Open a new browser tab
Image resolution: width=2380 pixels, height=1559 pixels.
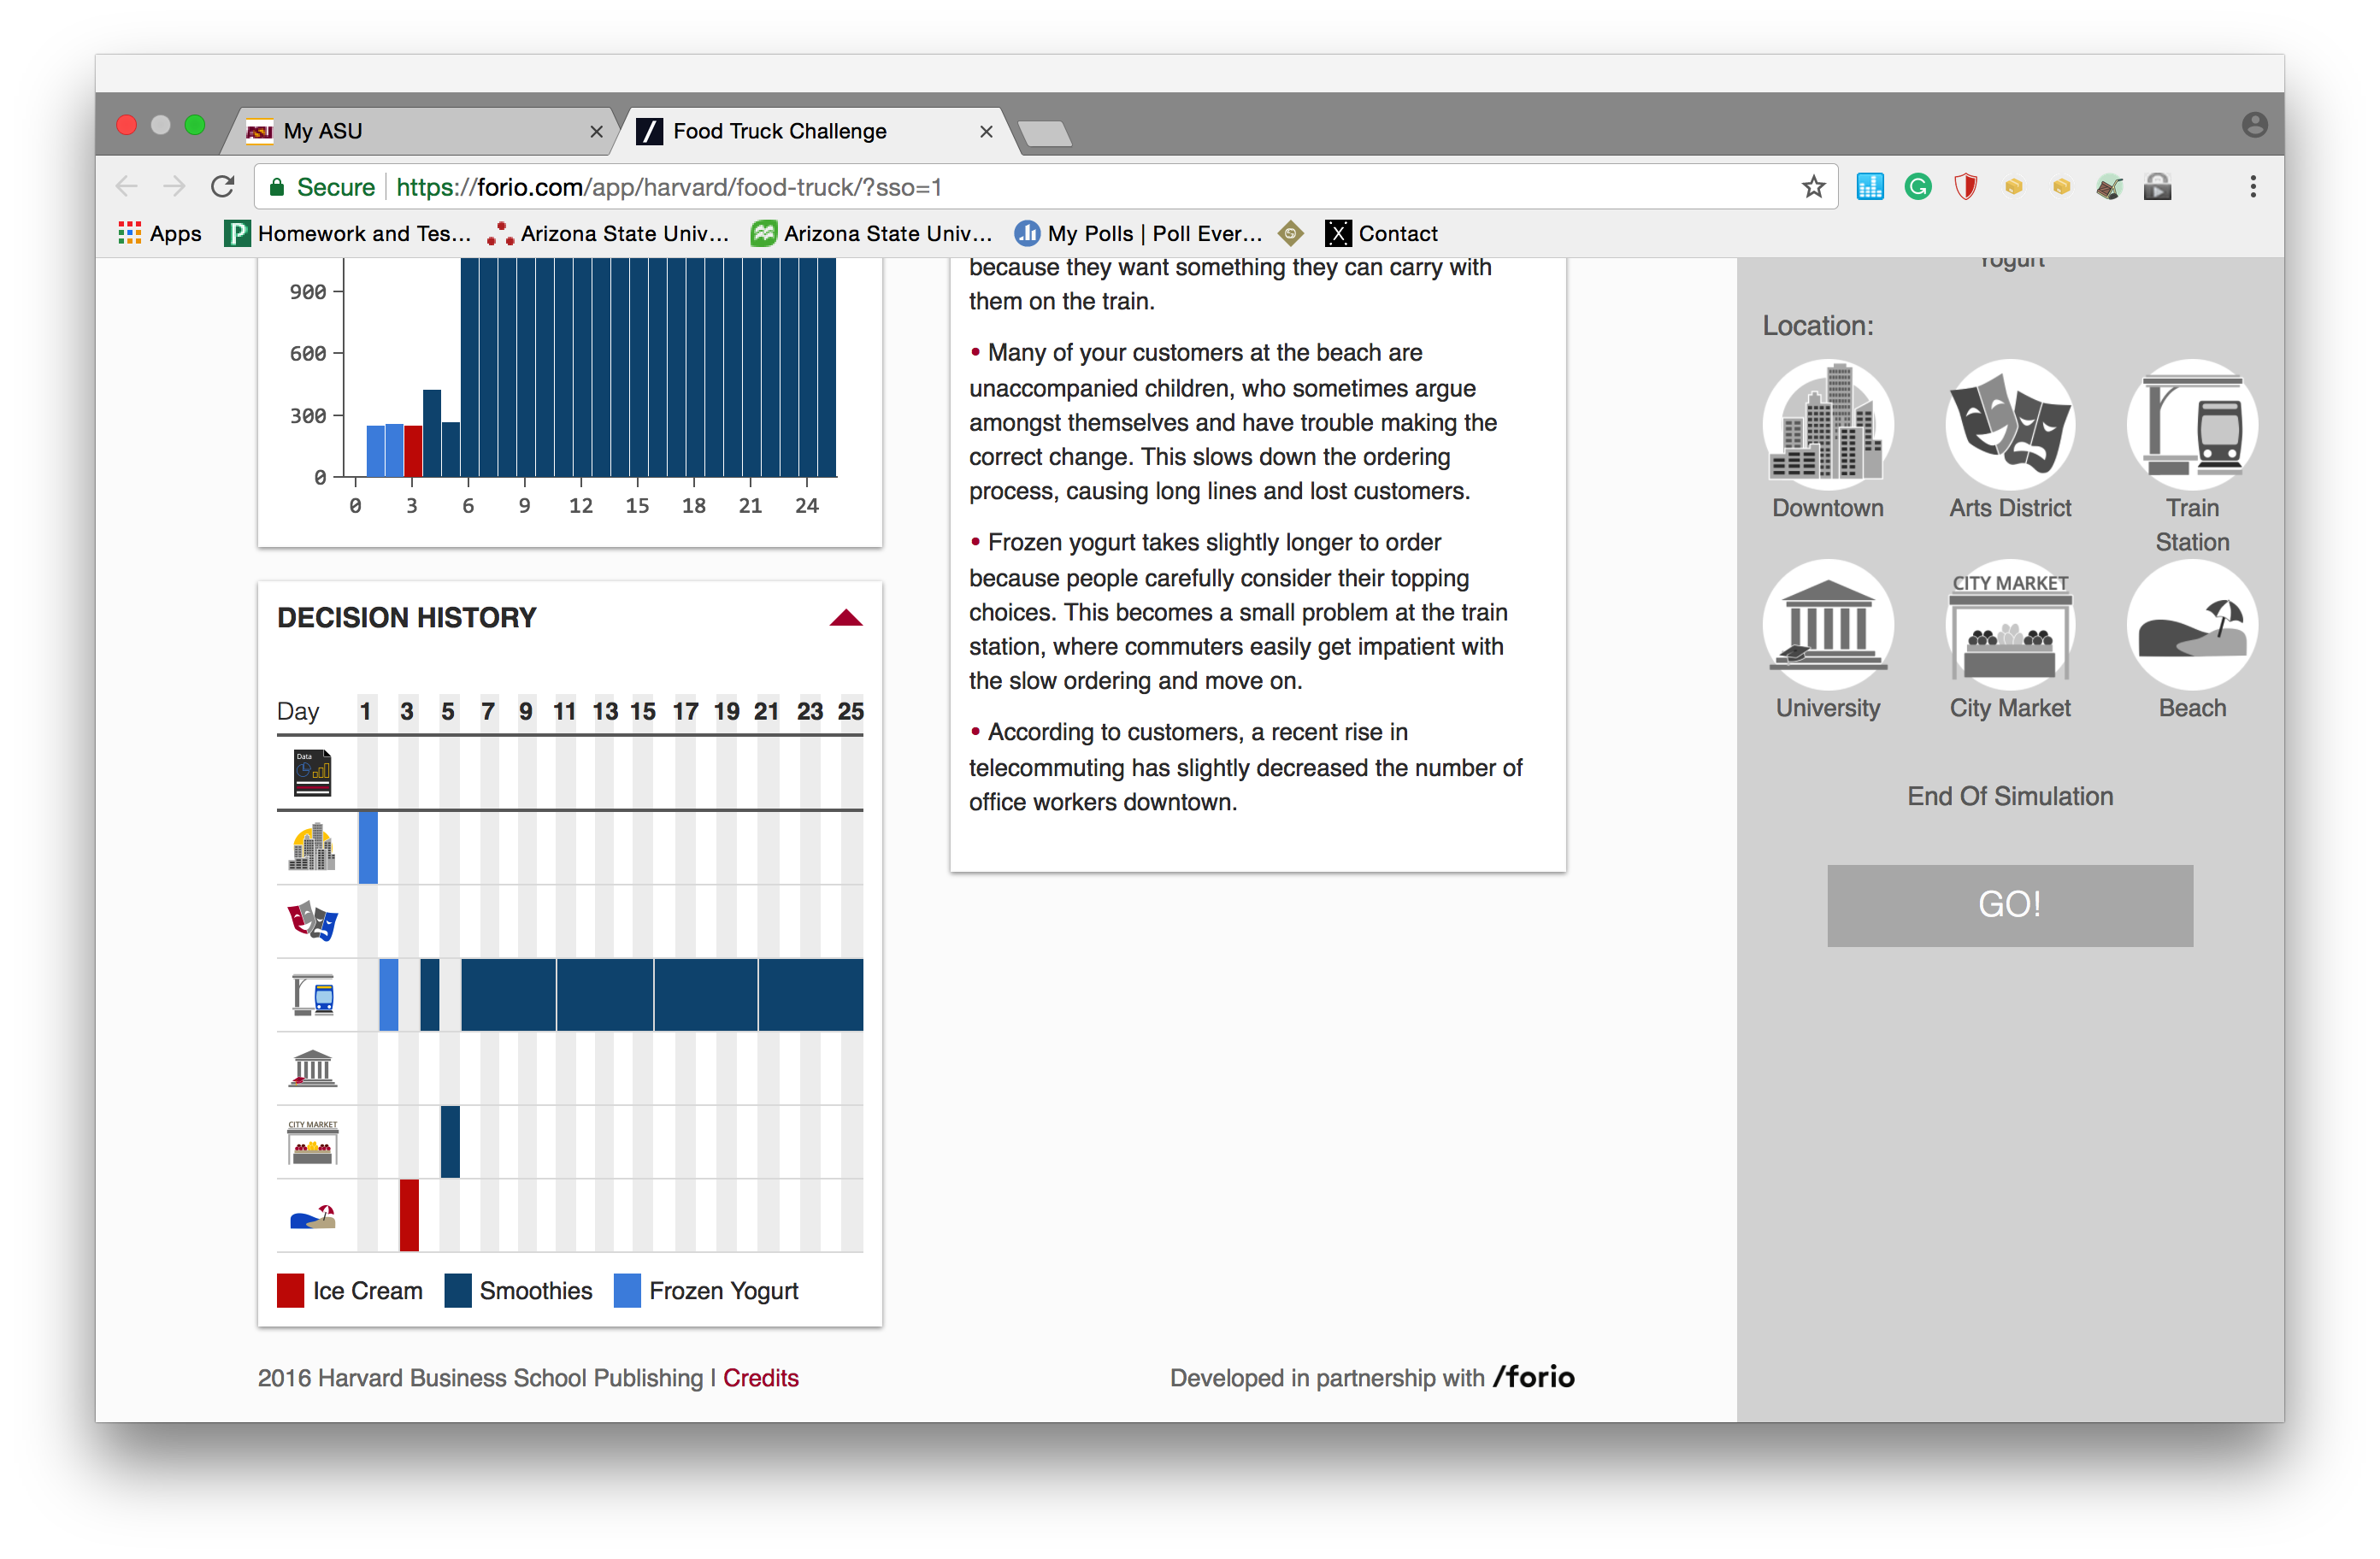[x=1045, y=133]
